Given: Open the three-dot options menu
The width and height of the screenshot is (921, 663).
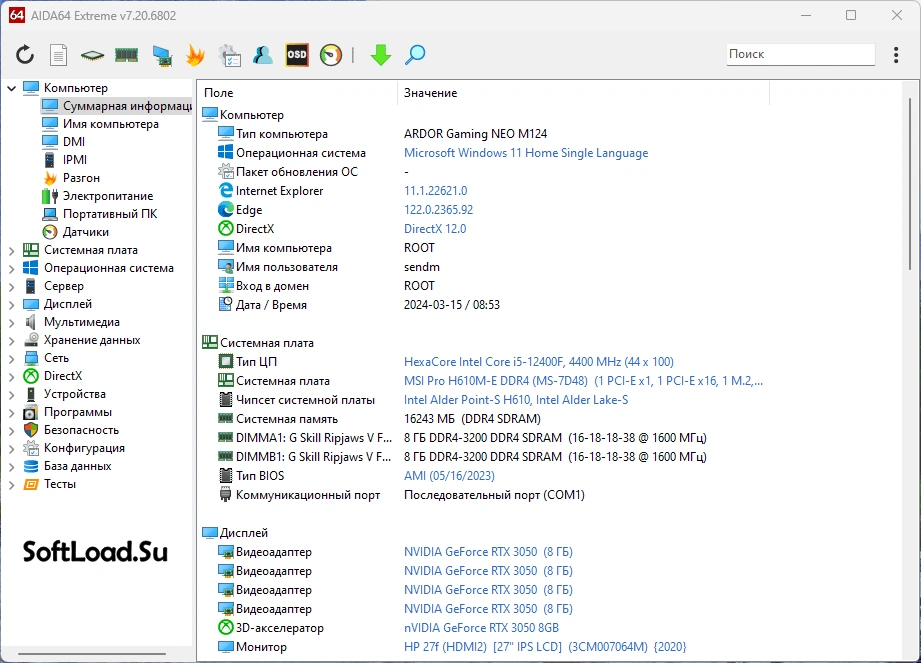Looking at the screenshot, I should pos(896,55).
